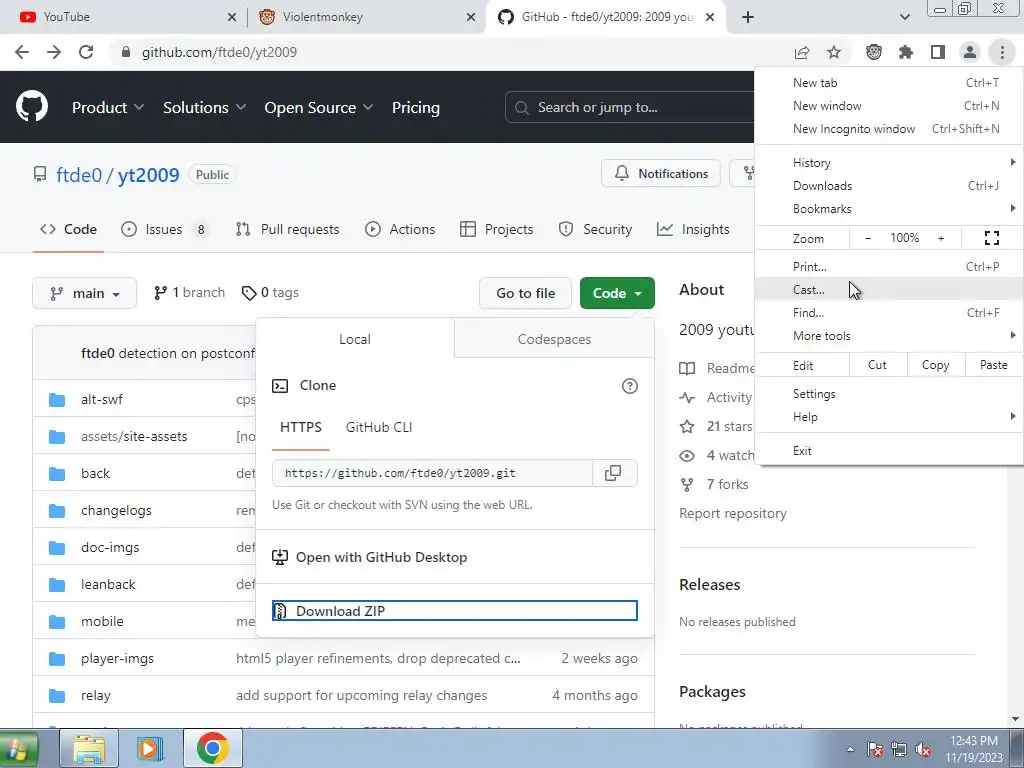
Task: Click the clone URL text field
Action: pyautogui.click(x=432, y=473)
